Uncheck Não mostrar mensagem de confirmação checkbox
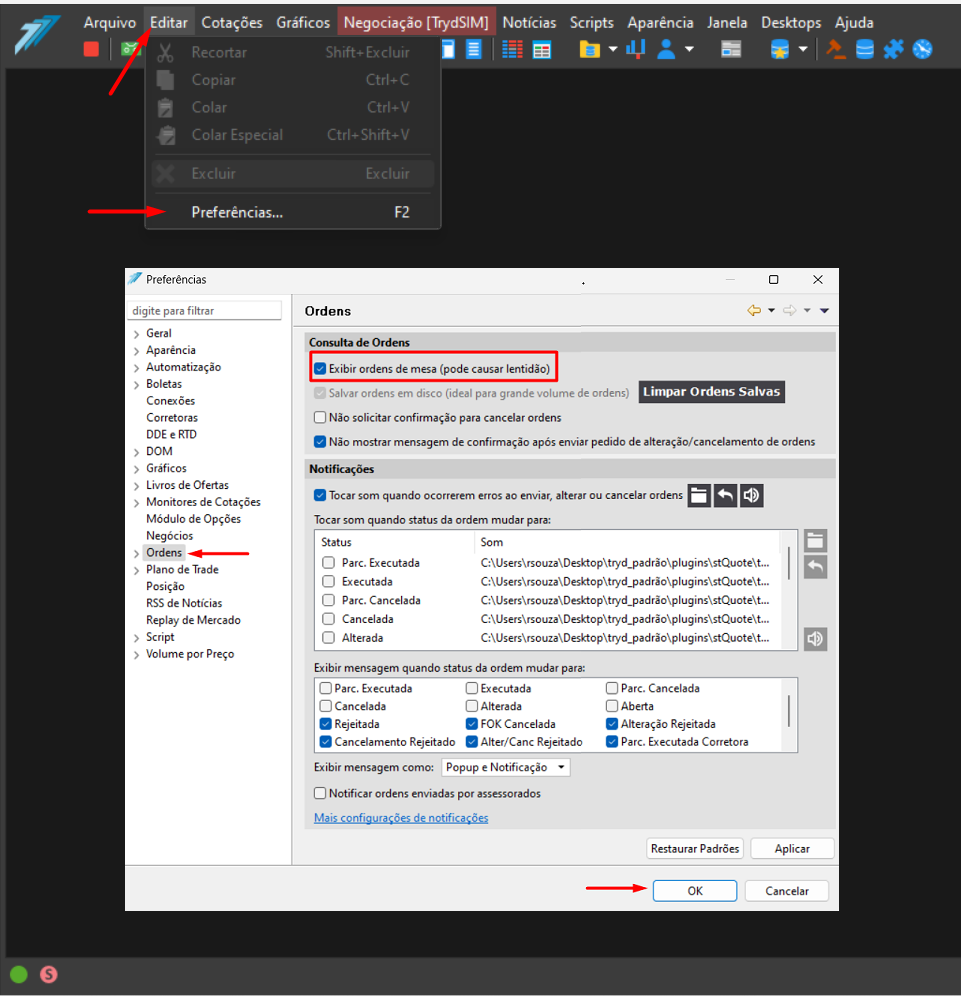This screenshot has height=996, width=961. click(320, 441)
